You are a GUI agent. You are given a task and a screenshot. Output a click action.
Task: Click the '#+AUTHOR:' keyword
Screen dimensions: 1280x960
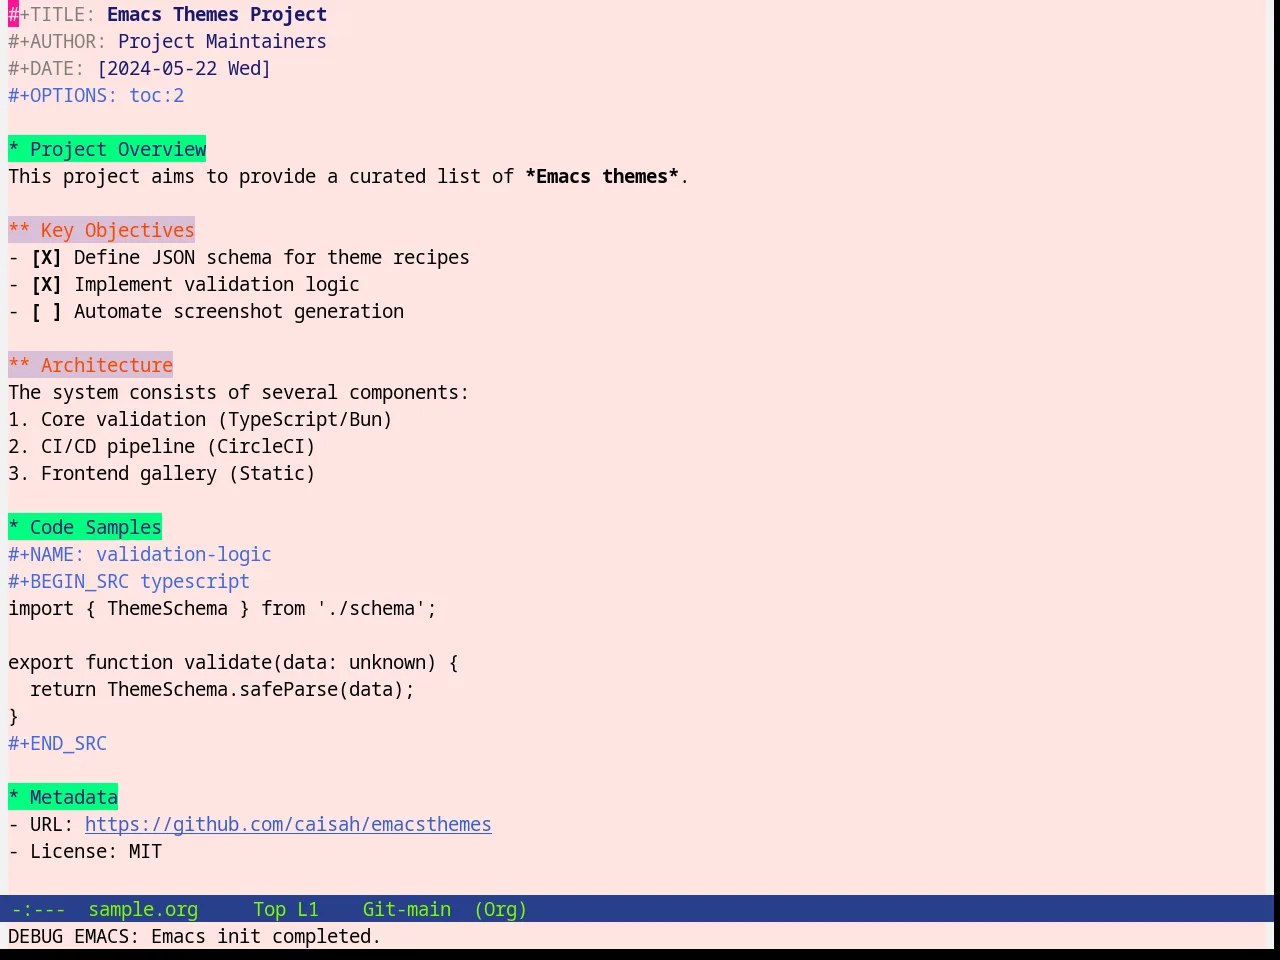click(57, 41)
